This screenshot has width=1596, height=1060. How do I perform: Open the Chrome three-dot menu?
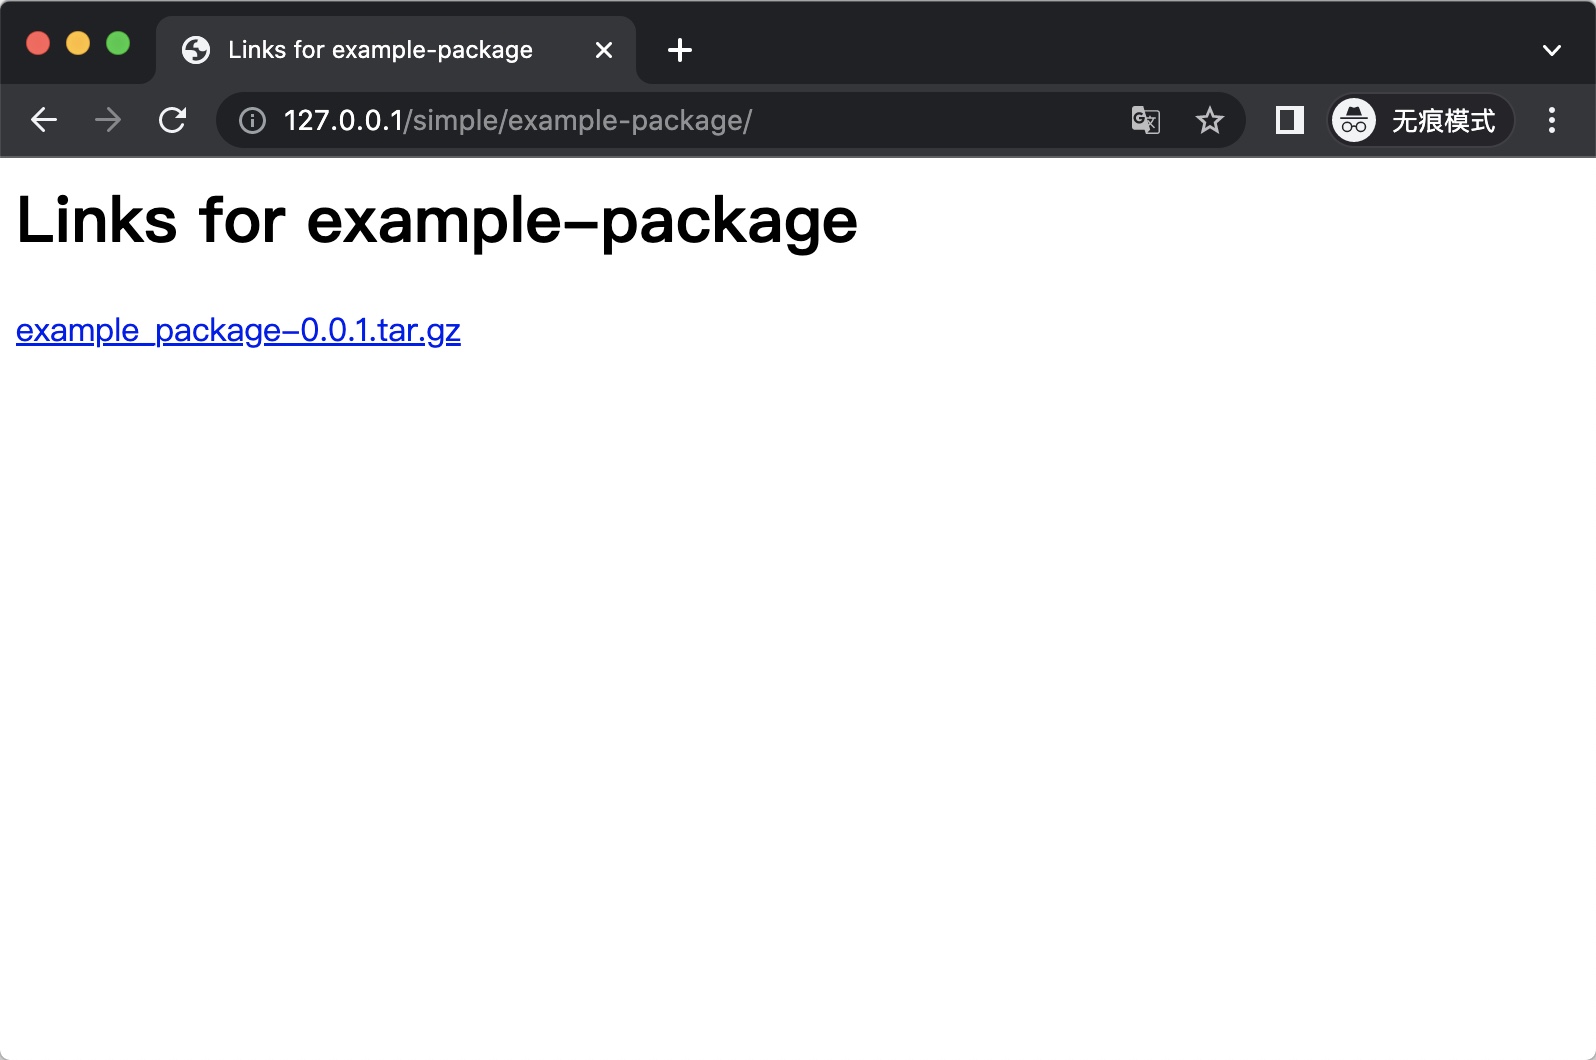(x=1552, y=120)
